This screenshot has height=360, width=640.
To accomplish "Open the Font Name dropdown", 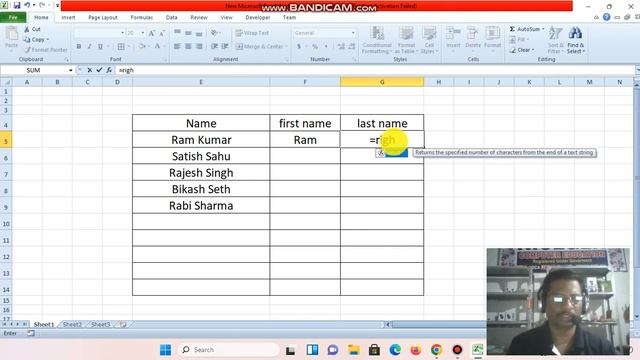I will pos(122,33).
